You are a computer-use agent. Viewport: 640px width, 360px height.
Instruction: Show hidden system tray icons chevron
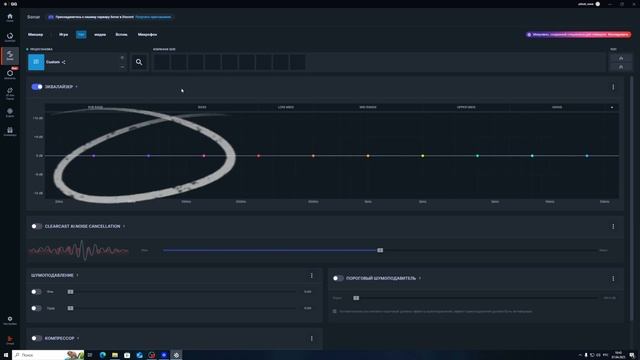point(580,355)
